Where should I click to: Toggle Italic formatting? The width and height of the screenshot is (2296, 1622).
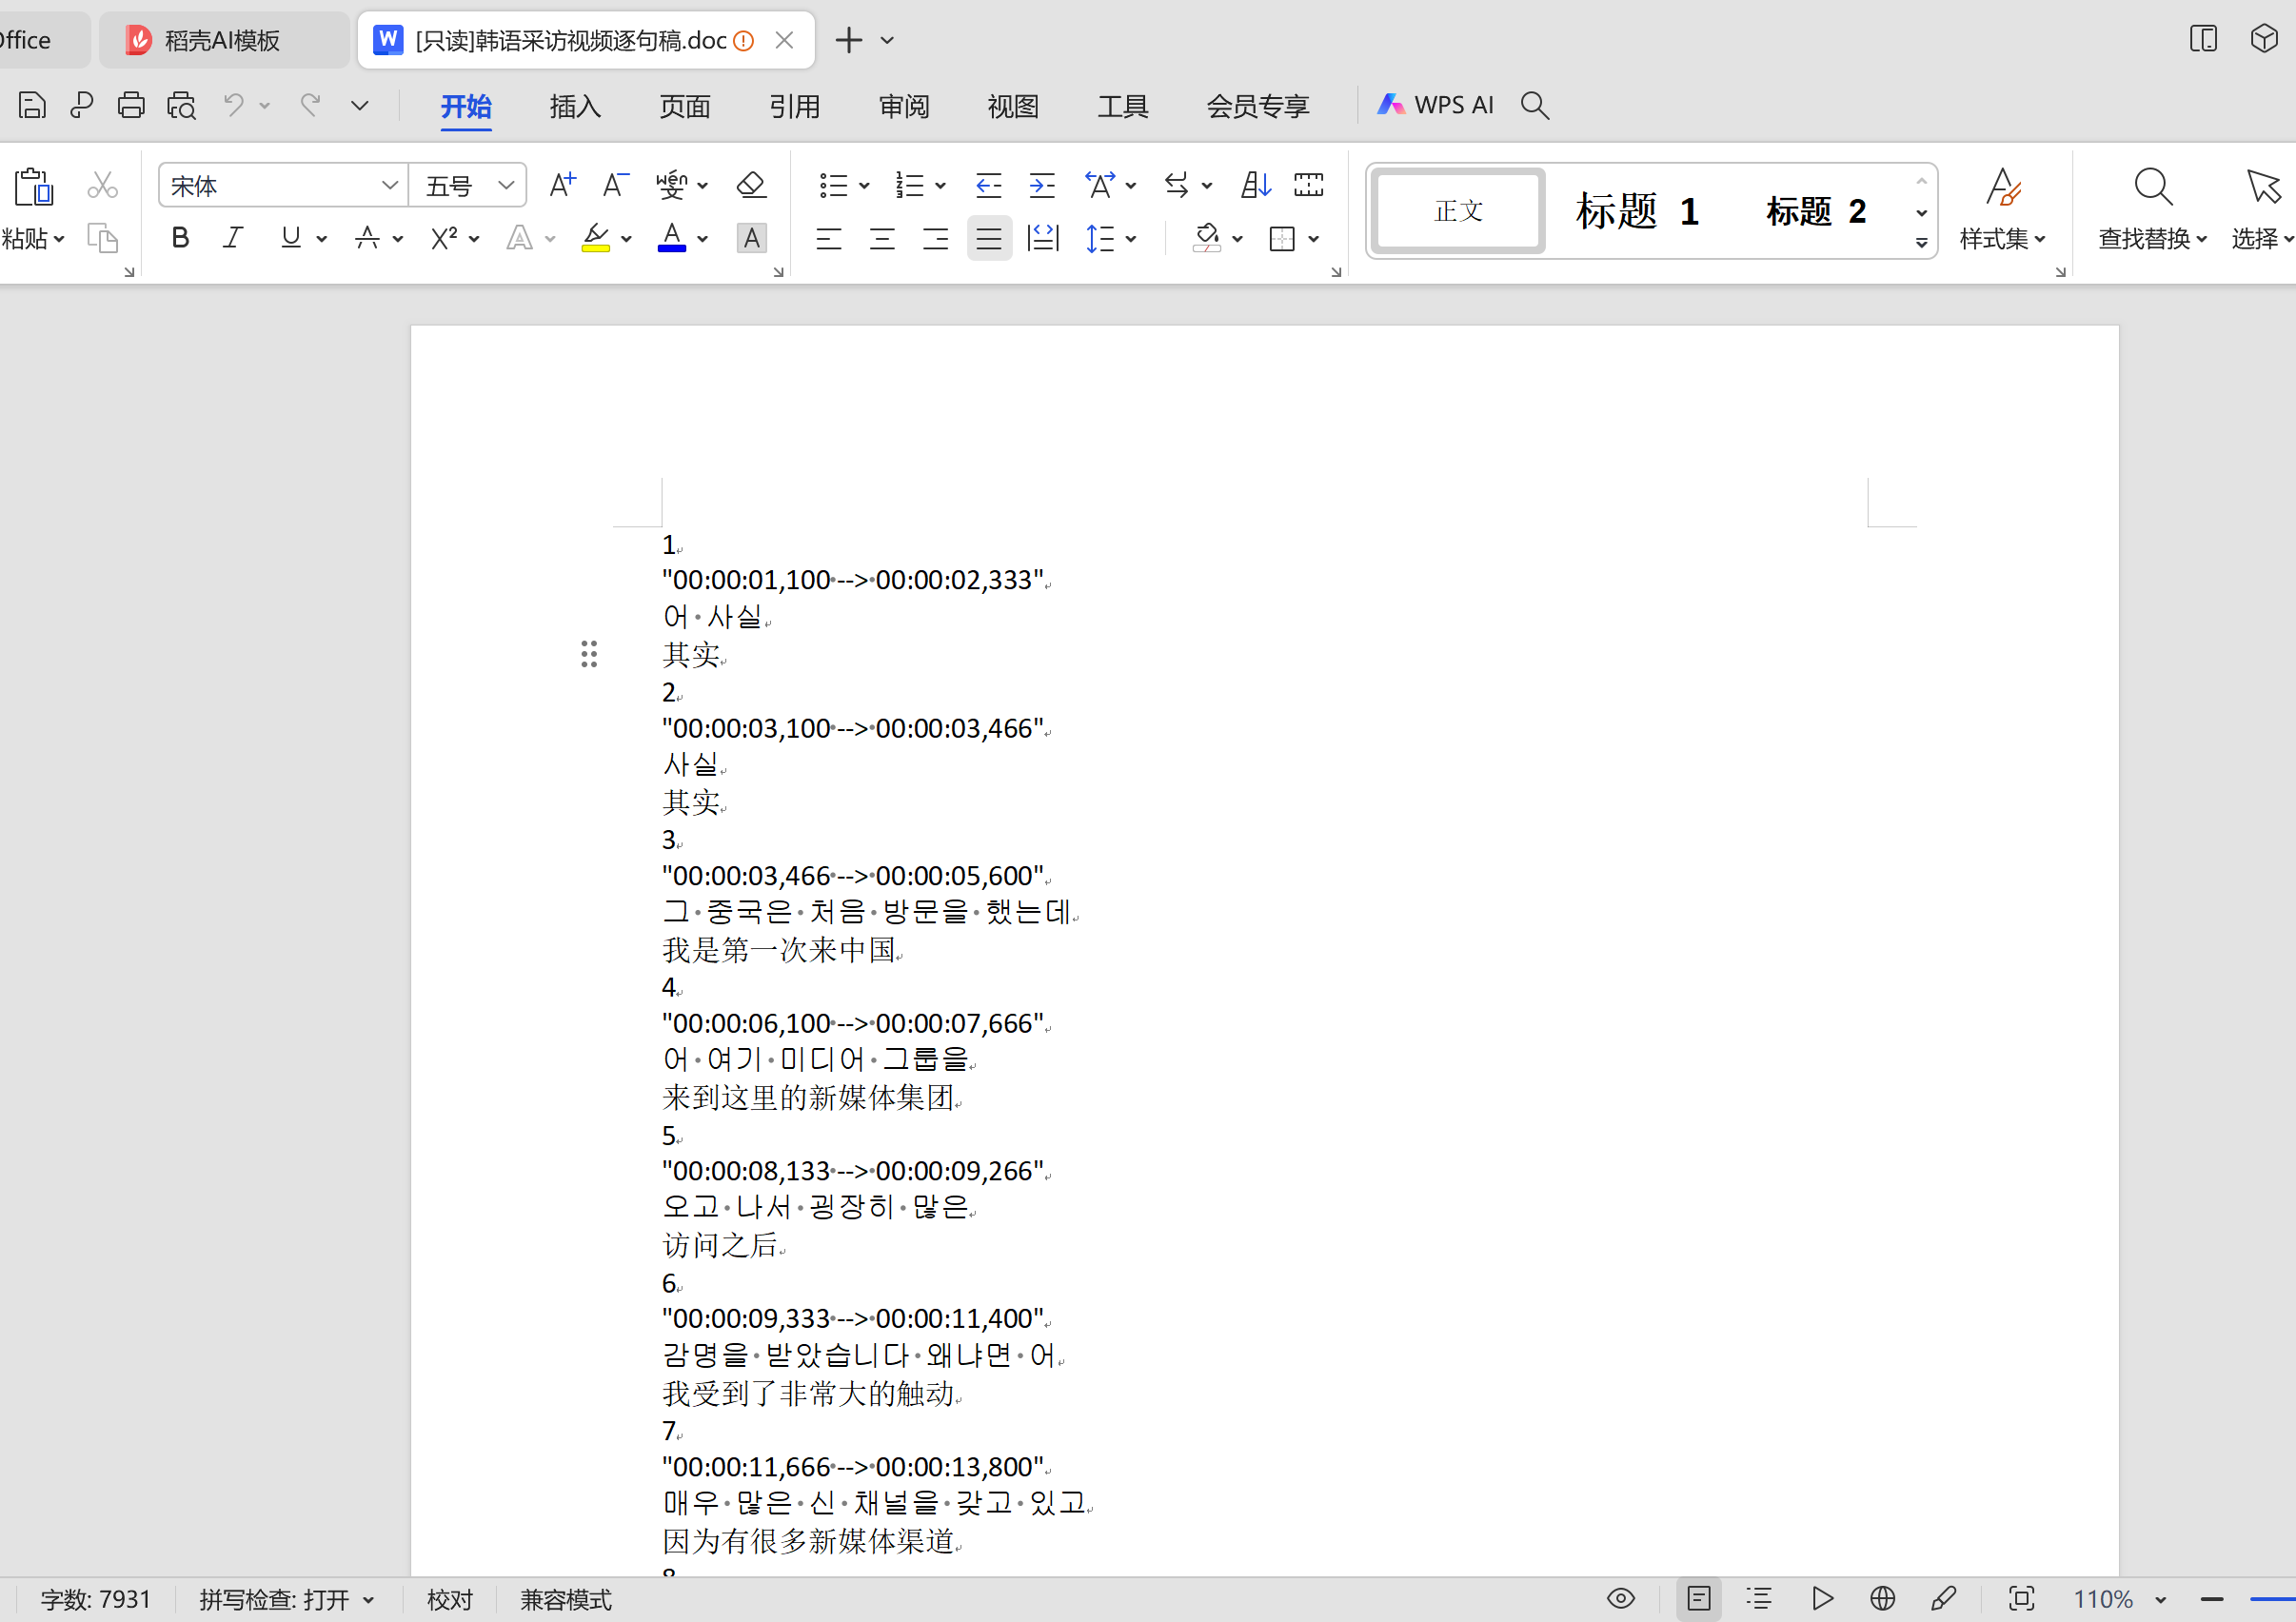233,238
